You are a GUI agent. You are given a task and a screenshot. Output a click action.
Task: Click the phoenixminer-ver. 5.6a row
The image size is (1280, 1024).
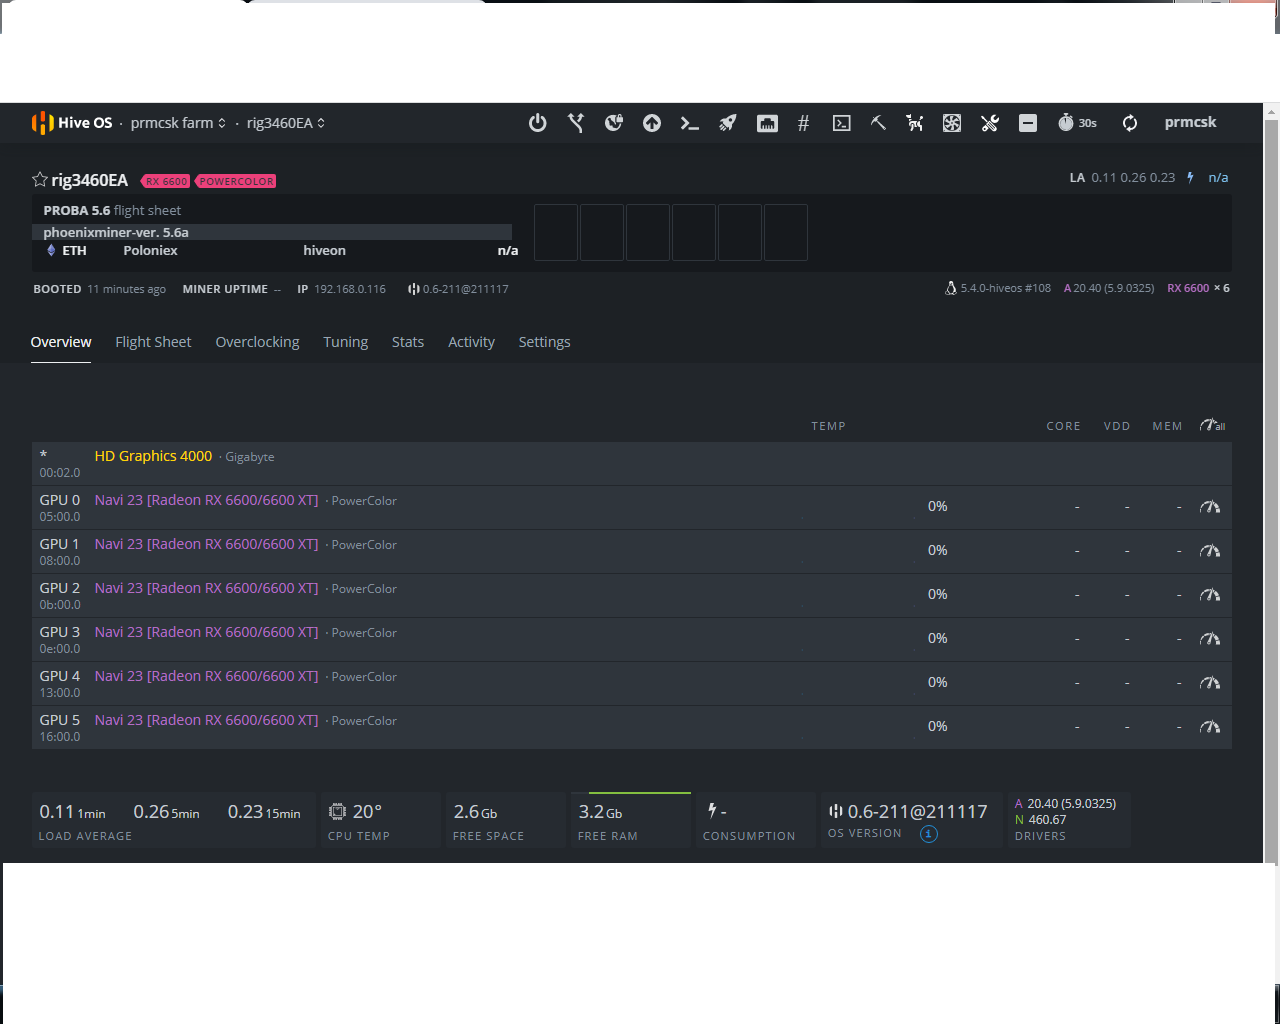pos(272,232)
